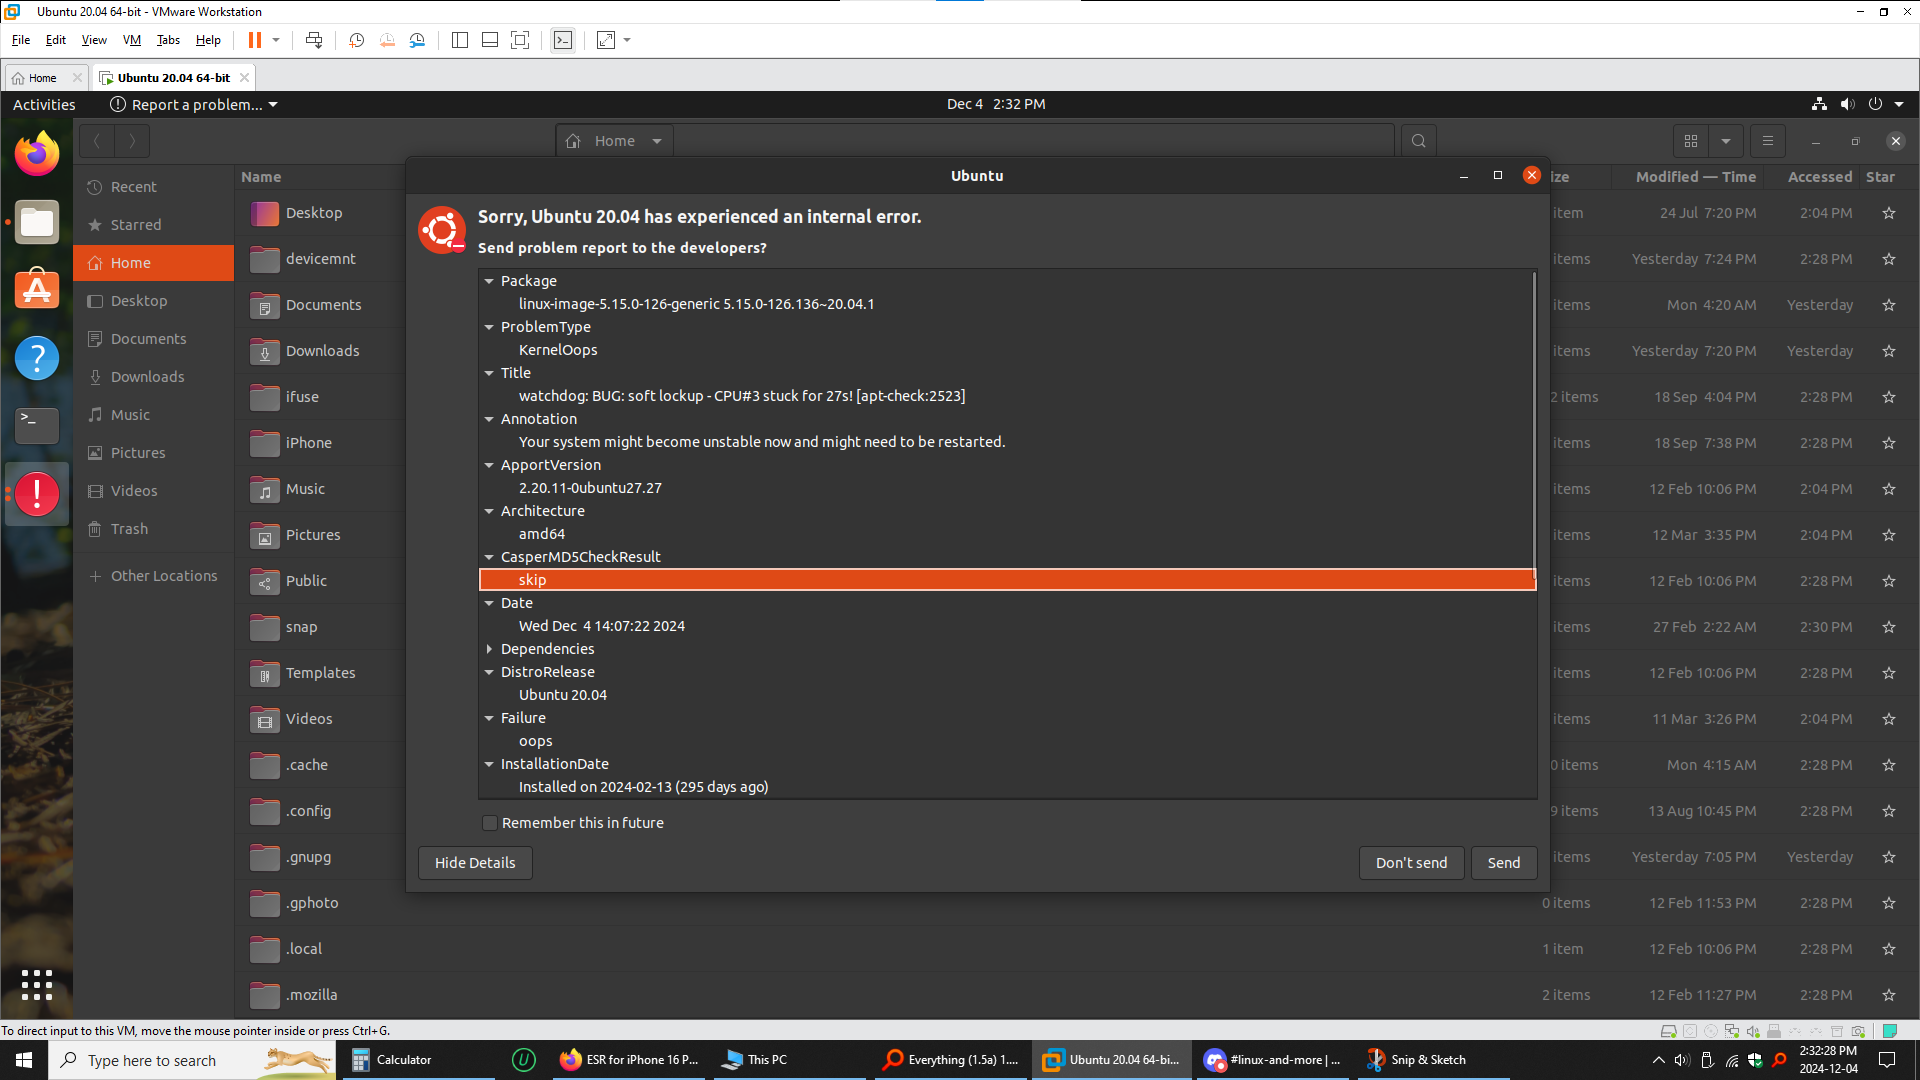Select the apport error reporter dock icon
The height and width of the screenshot is (1080, 1920).
pos(37,493)
